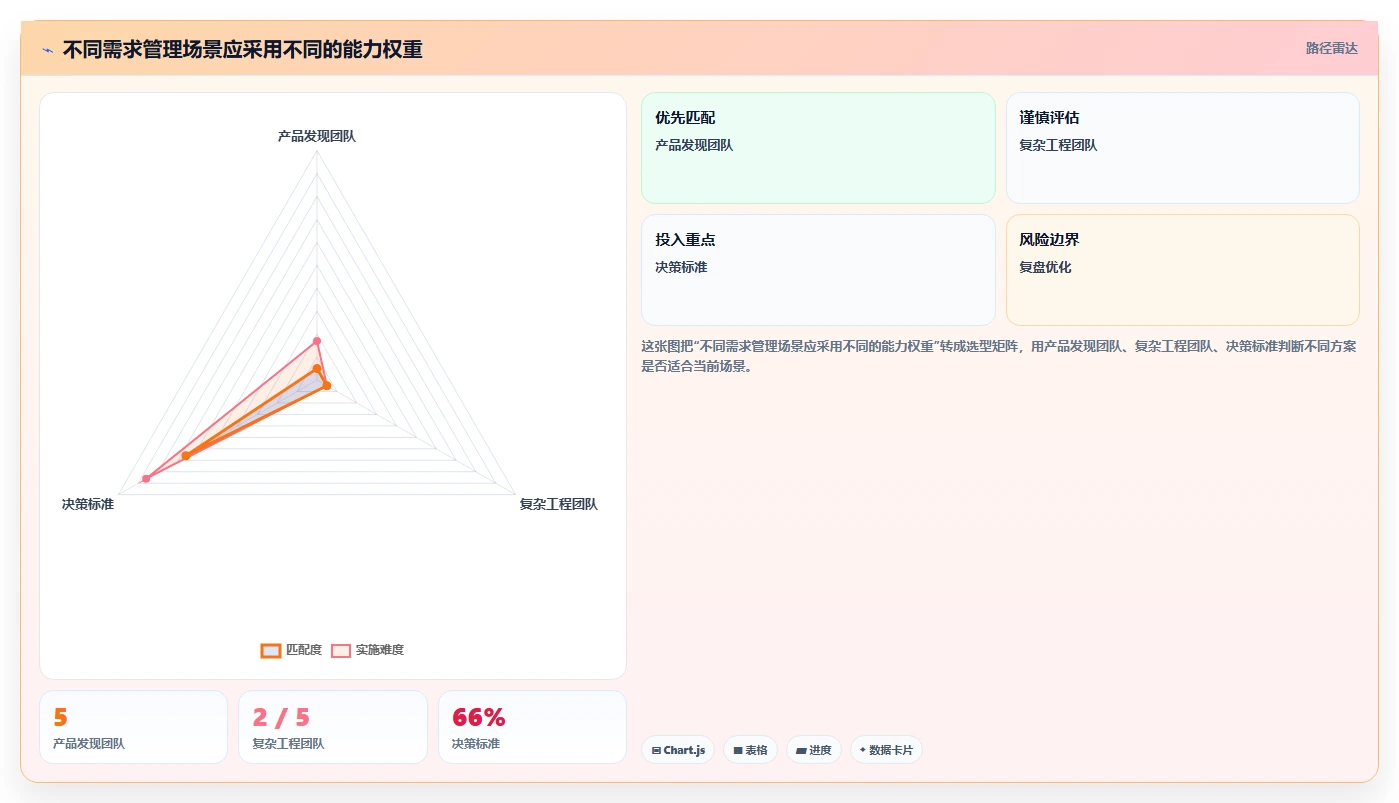Open the 风险边界 card

click(1182, 270)
